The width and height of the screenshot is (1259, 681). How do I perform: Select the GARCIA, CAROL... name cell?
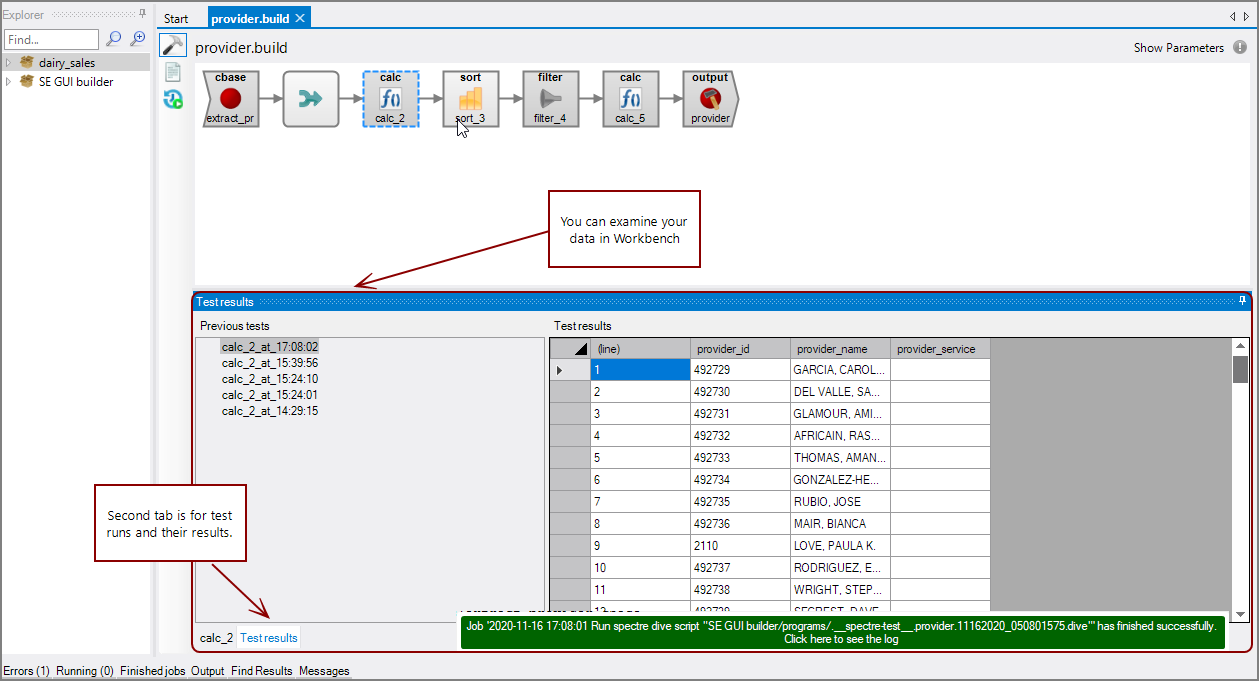[x=840, y=369]
